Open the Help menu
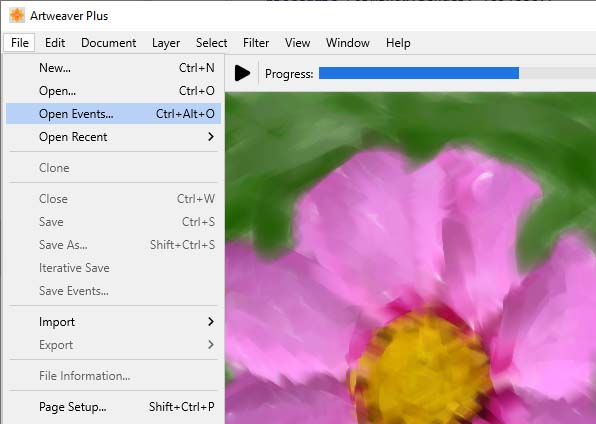Image resolution: width=596 pixels, height=424 pixels. click(398, 43)
